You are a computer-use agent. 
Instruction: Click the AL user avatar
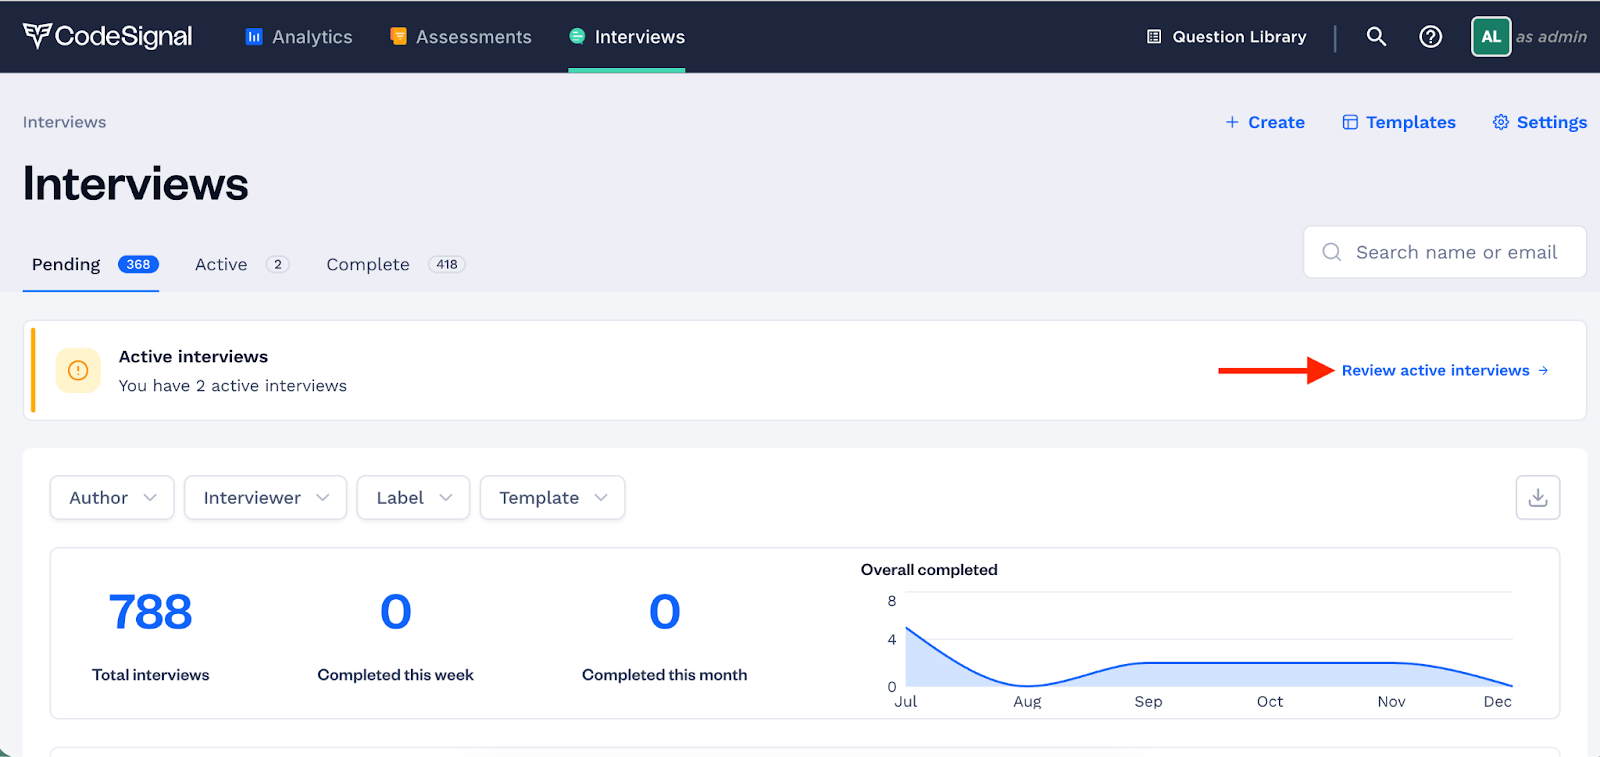[x=1490, y=37]
